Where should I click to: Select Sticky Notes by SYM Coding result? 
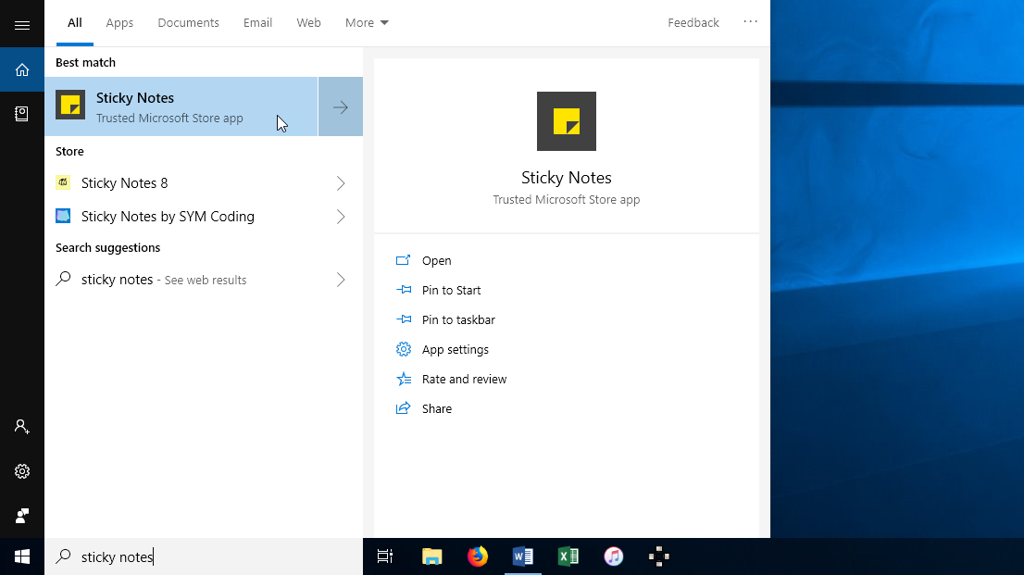coord(204,216)
